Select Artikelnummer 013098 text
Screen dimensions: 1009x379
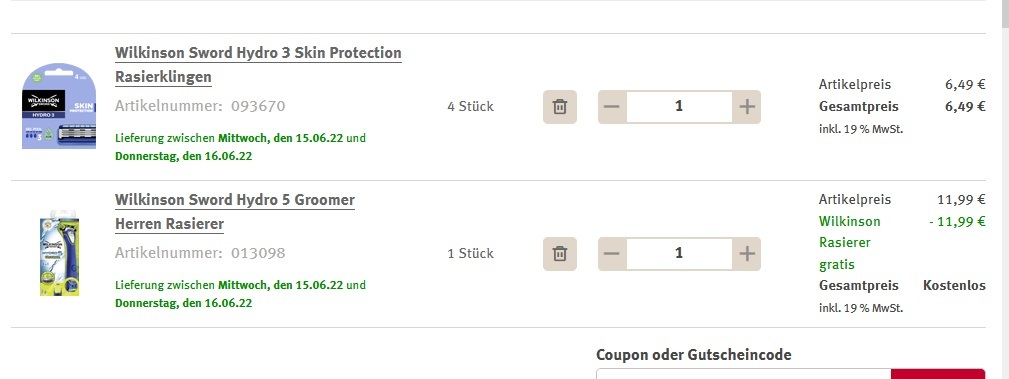click(x=200, y=253)
